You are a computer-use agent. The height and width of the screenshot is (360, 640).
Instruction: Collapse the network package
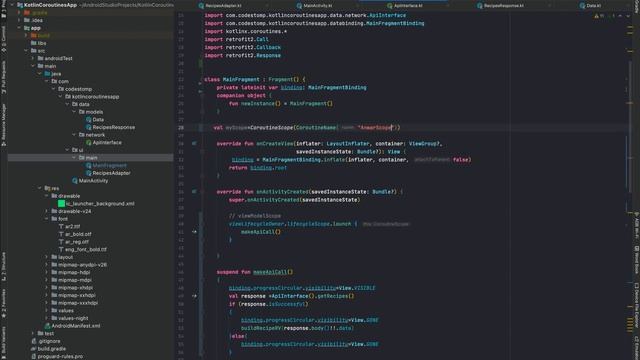coord(74,135)
